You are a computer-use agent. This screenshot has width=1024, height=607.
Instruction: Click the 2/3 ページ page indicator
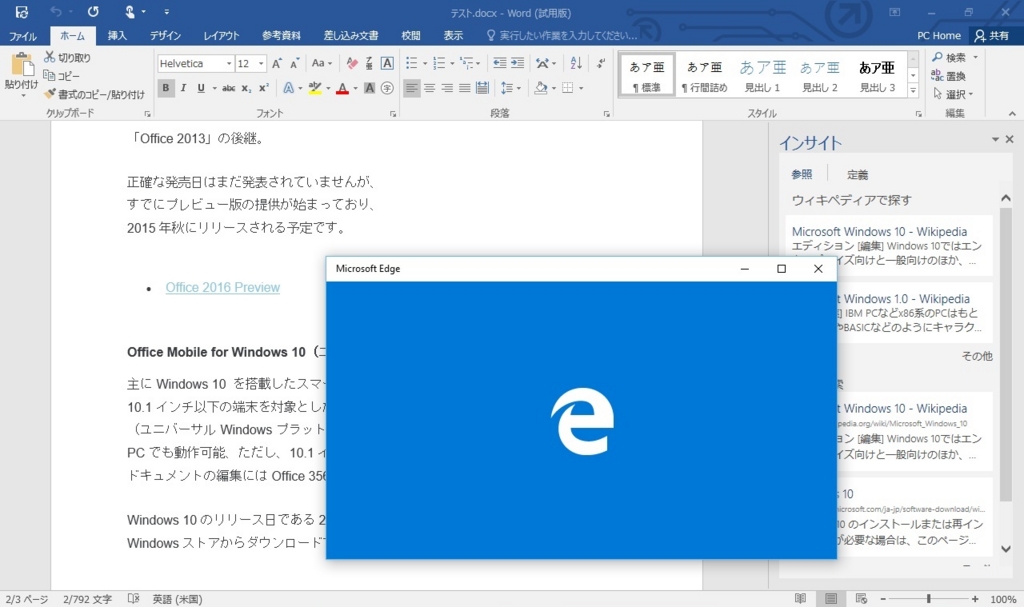(27, 599)
